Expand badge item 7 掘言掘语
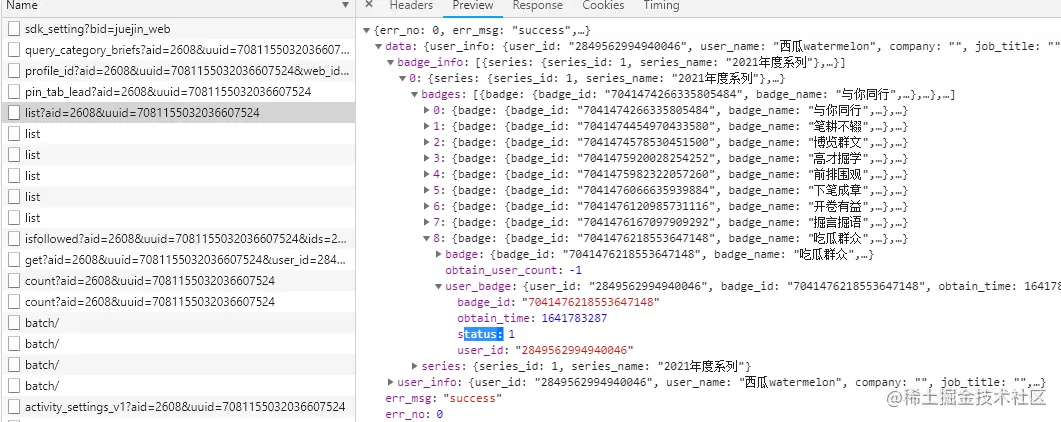This screenshot has height=422, width=1061. point(426,222)
